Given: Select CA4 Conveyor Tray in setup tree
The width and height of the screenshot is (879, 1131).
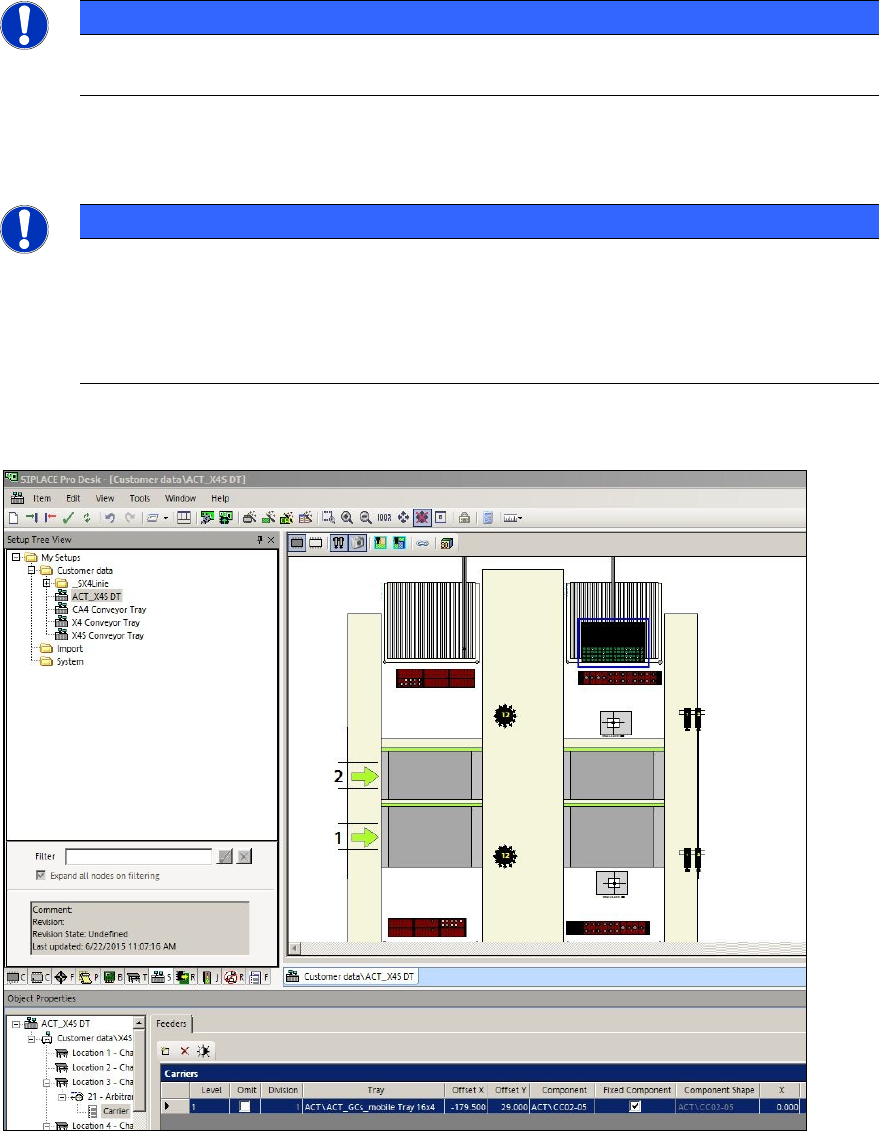Looking at the screenshot, I should (x=109, y=609).
